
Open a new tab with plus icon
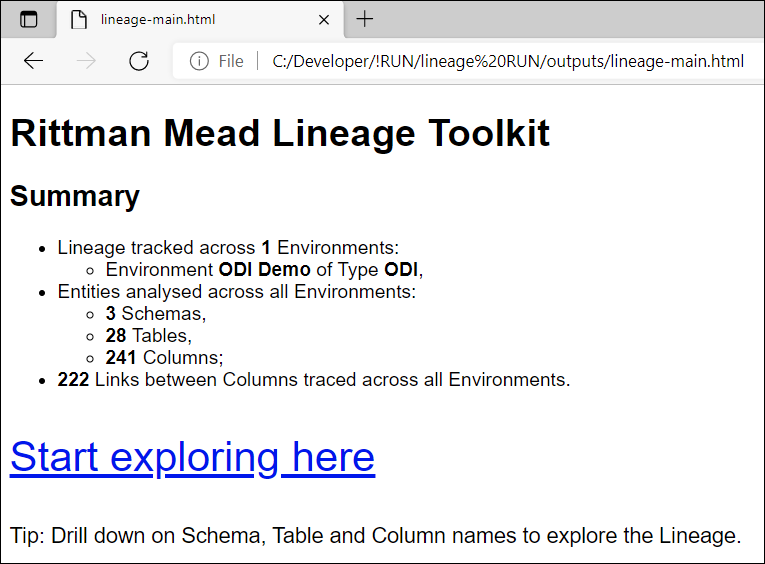click(x=364, y=20)
